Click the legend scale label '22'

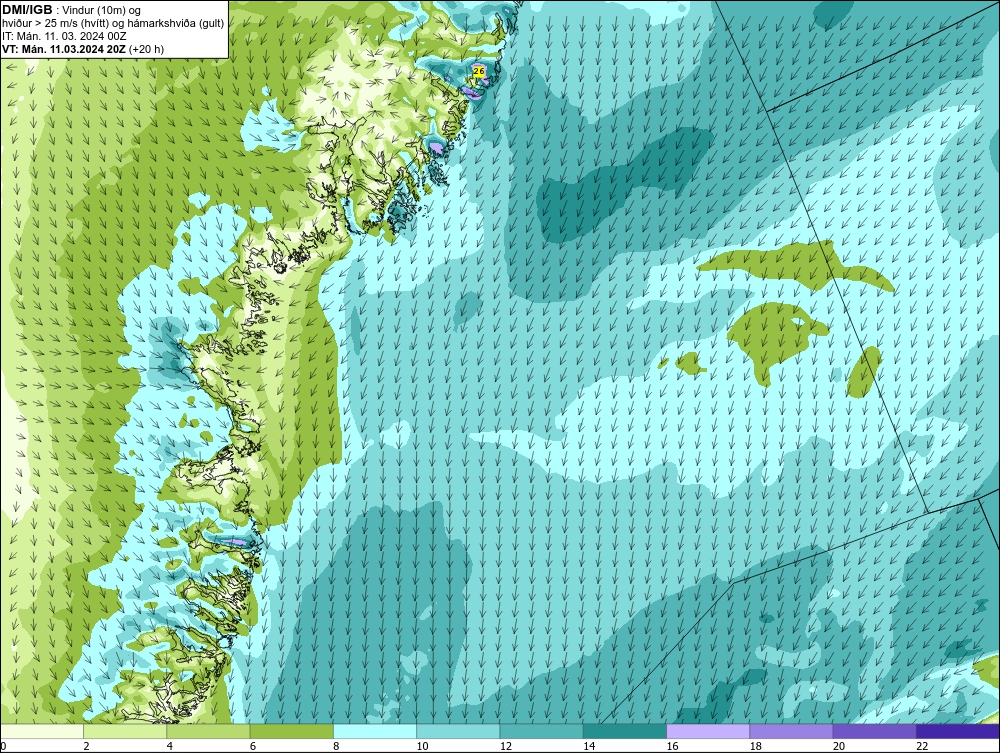click(922, 746)
